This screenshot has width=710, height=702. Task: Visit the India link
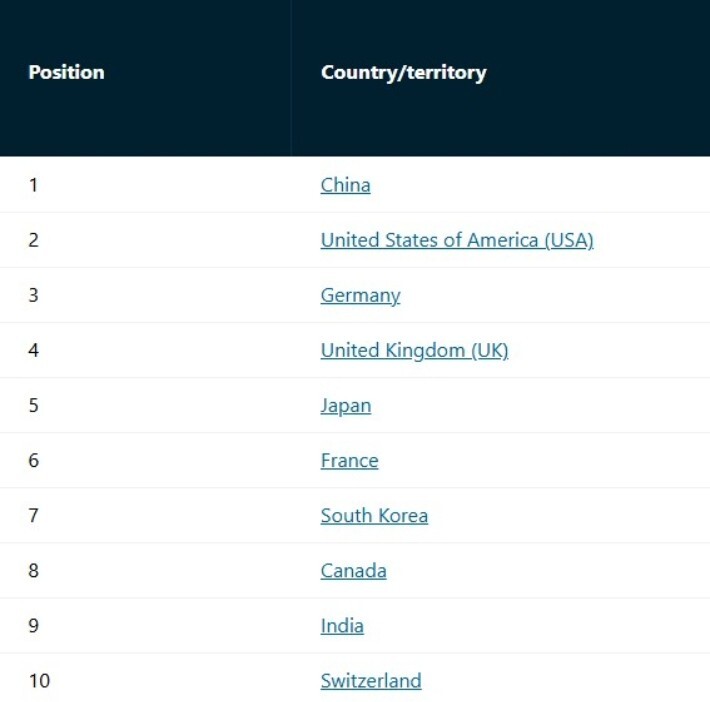[342, 625]
